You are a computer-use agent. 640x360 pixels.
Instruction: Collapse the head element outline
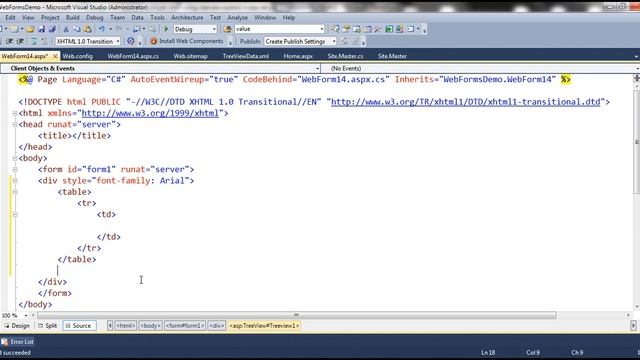tap(15, 124)
